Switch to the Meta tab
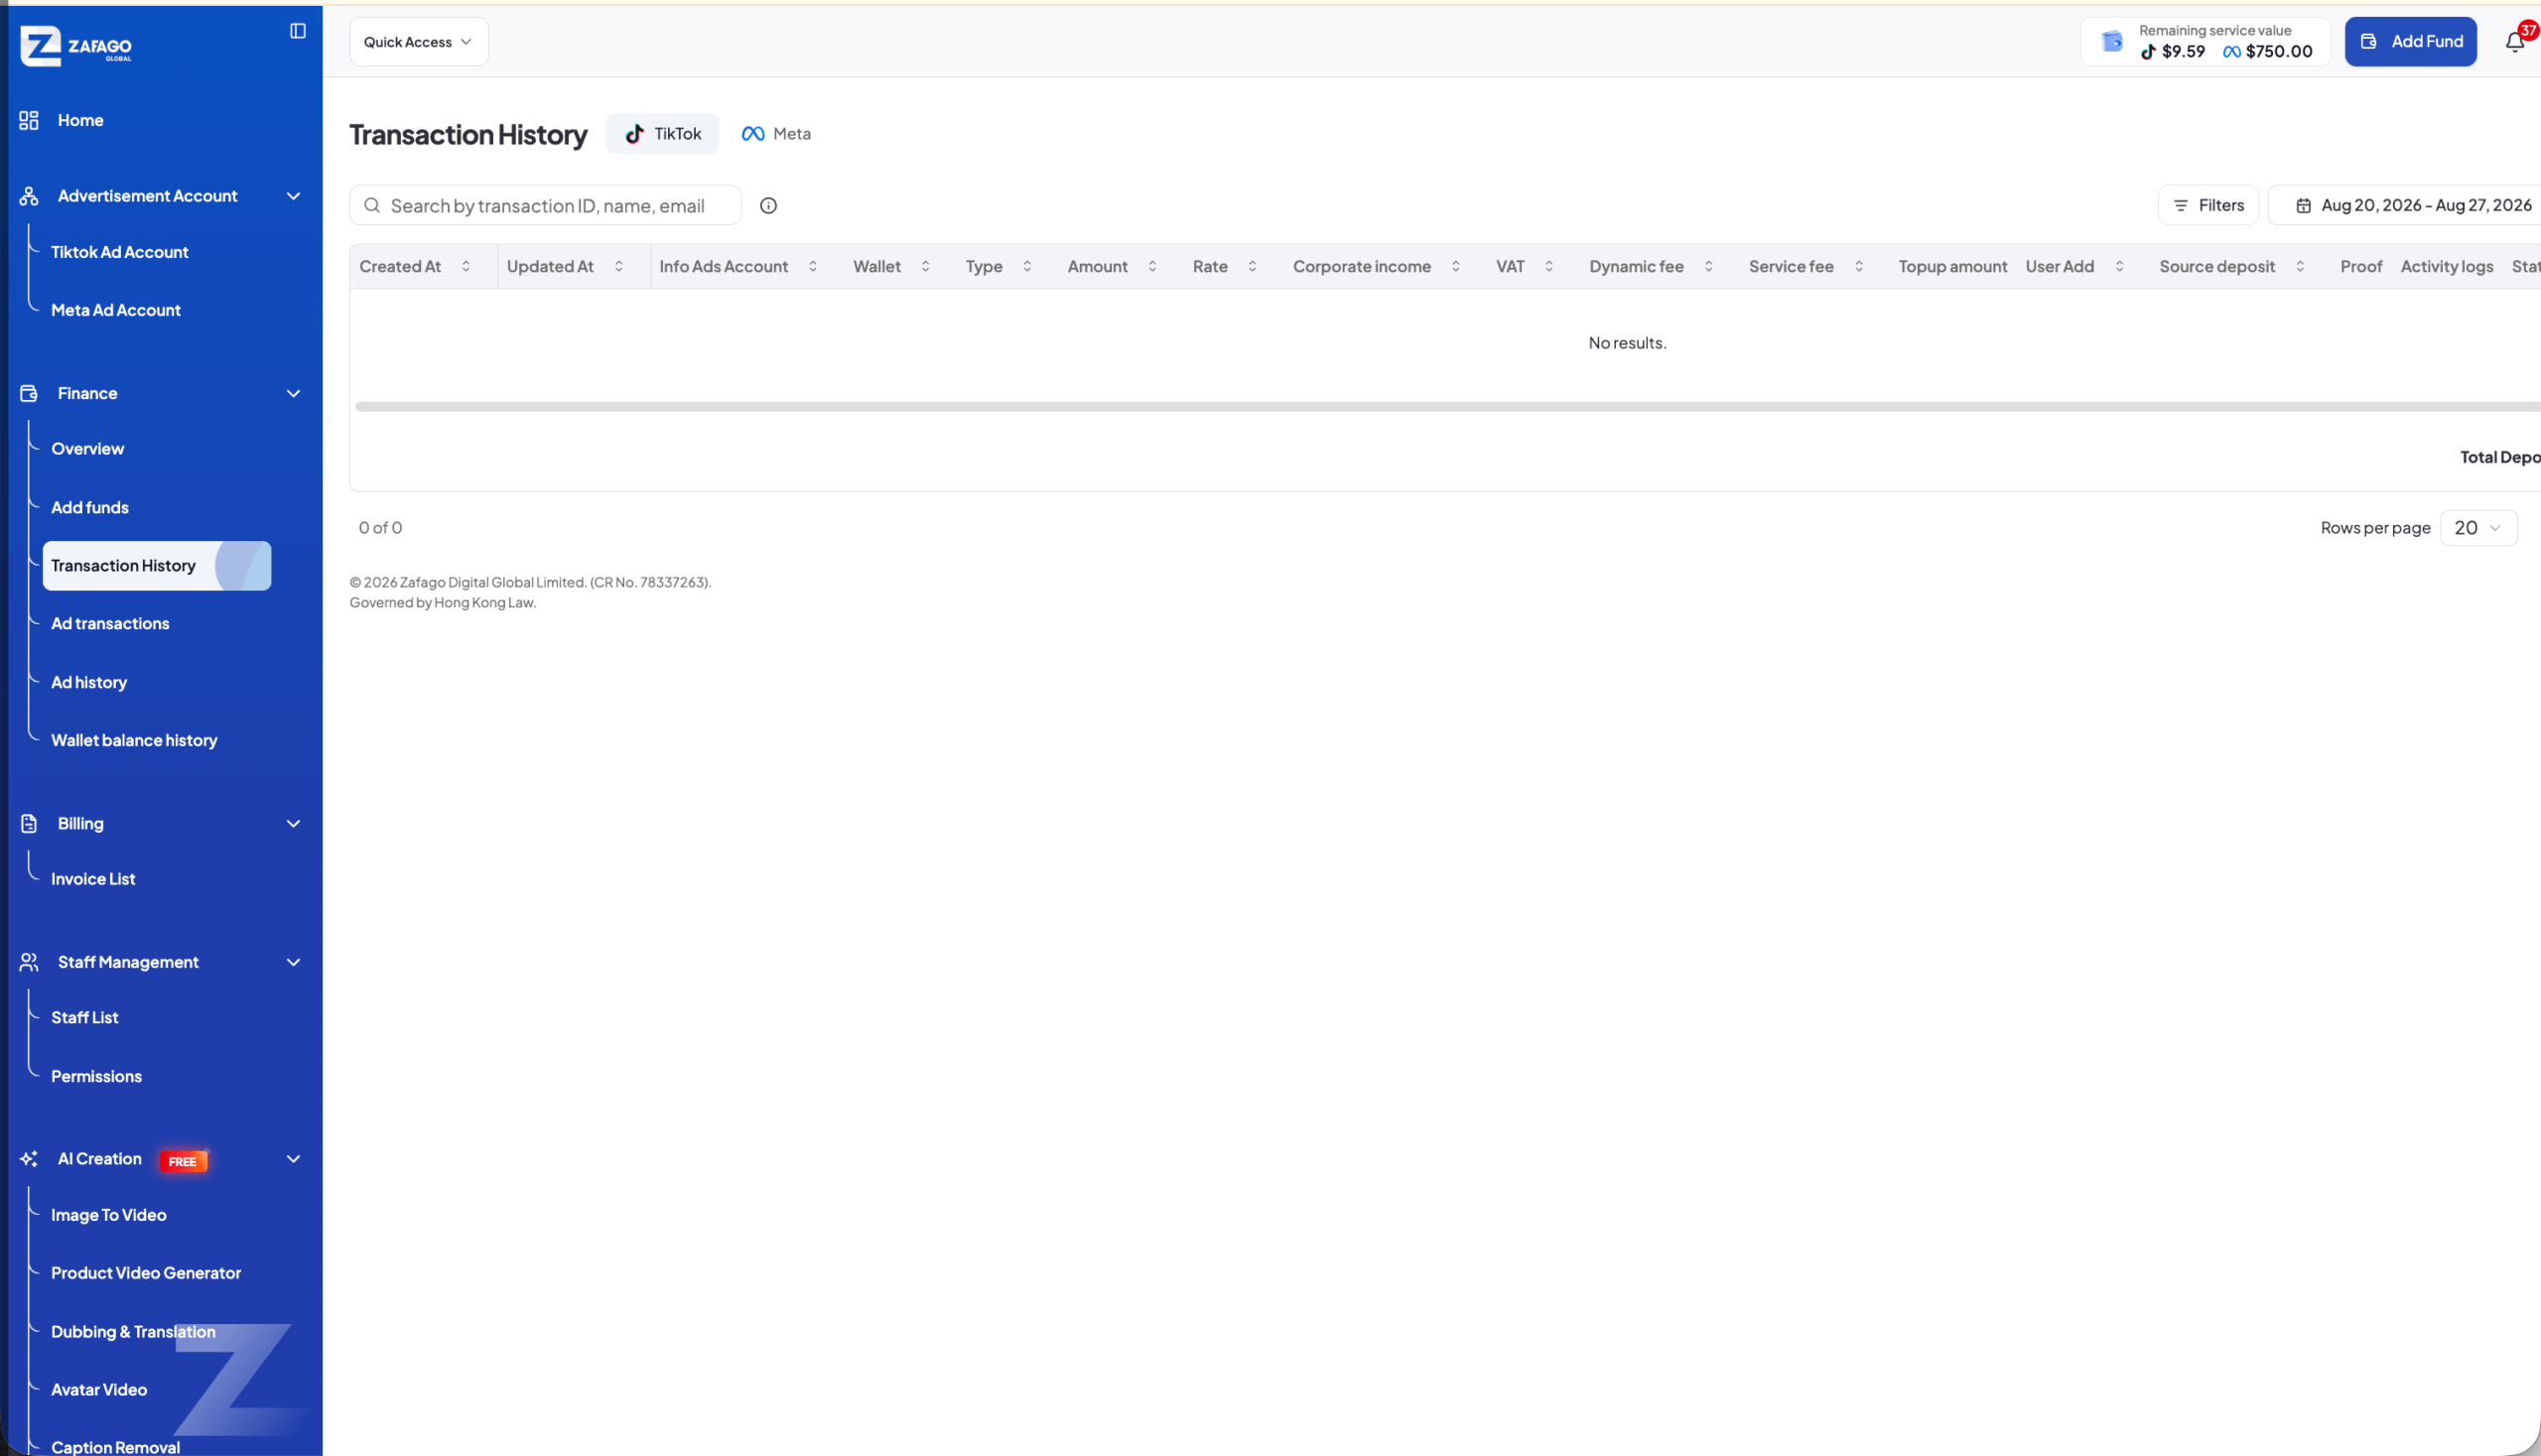This screenshot has height=1456, width=2541. 776,134
